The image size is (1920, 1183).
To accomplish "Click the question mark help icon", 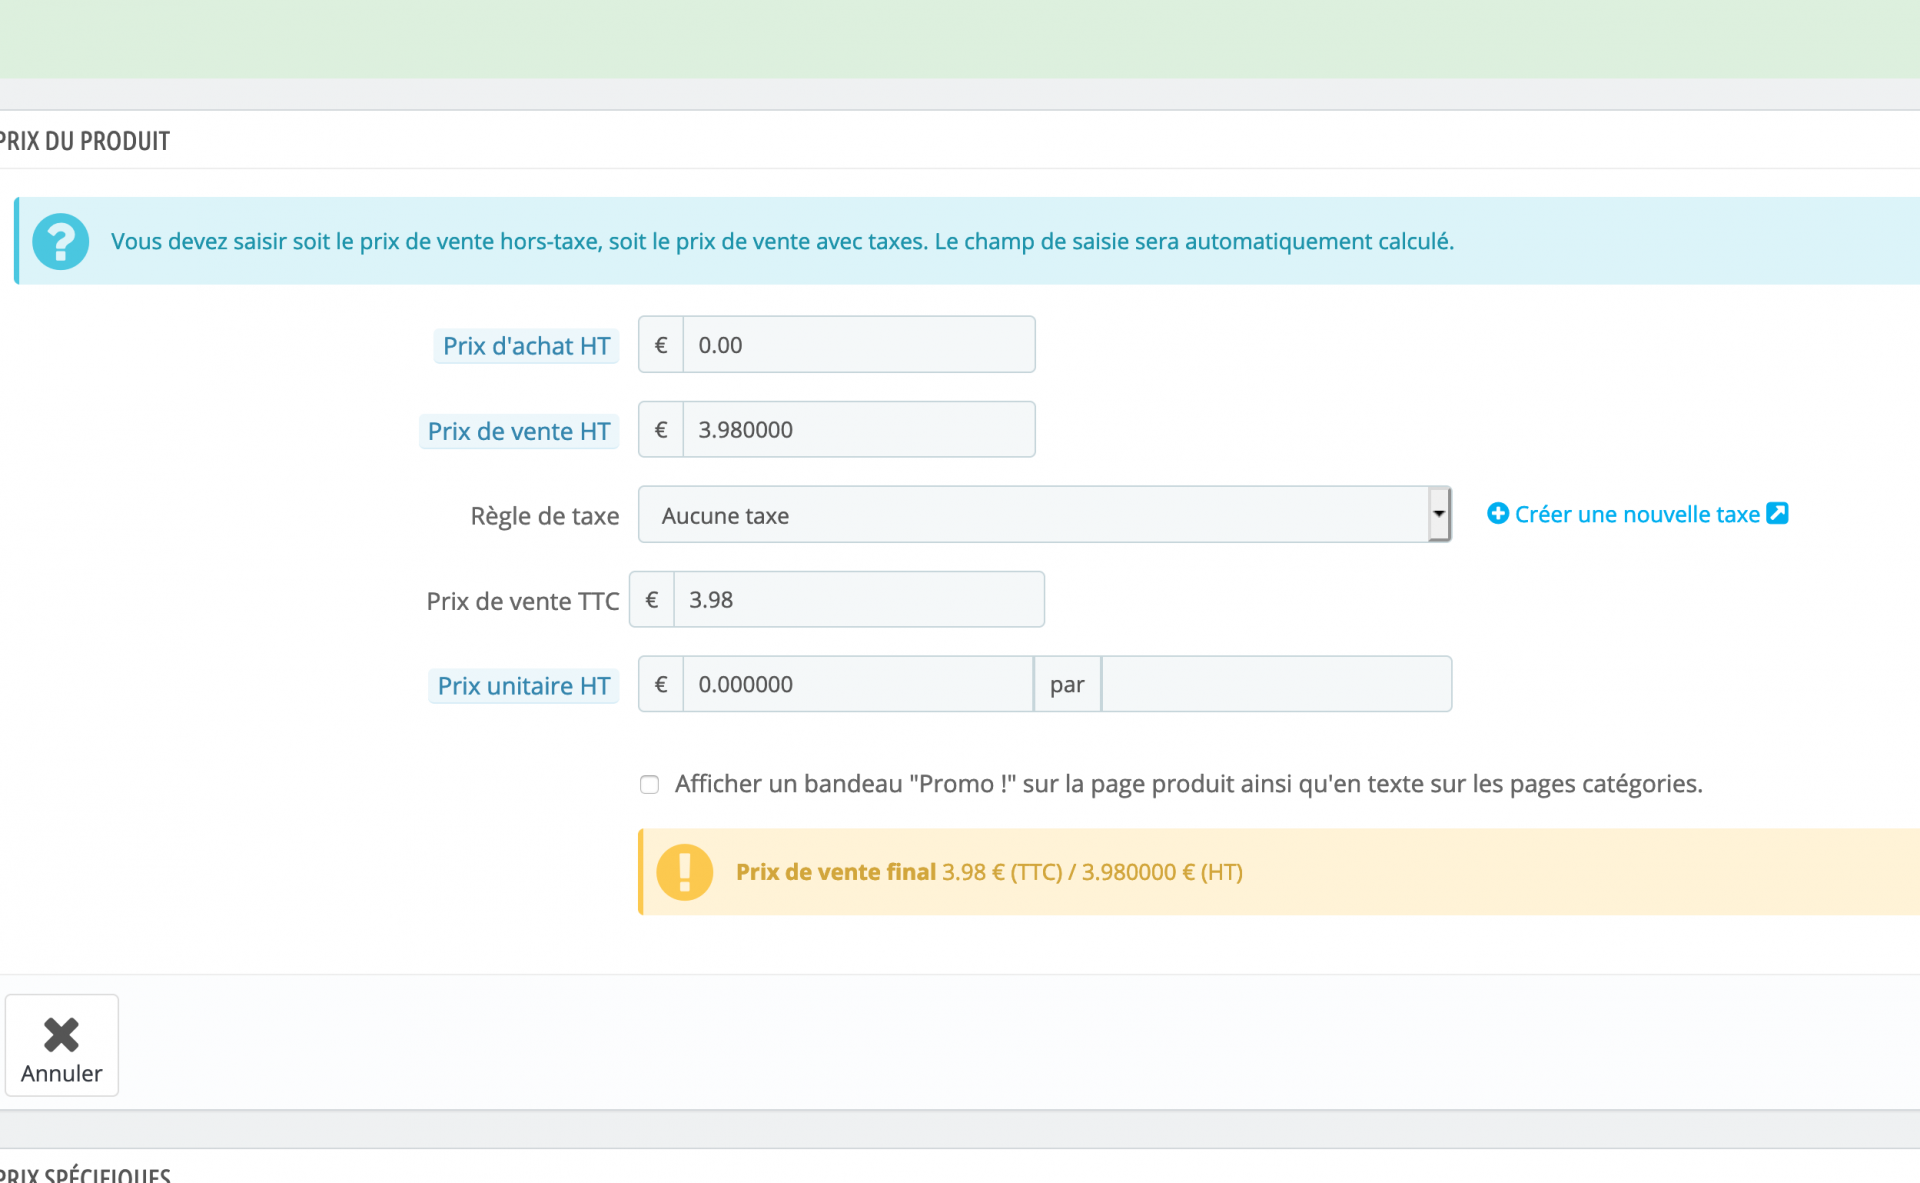I will click(61, 242).
